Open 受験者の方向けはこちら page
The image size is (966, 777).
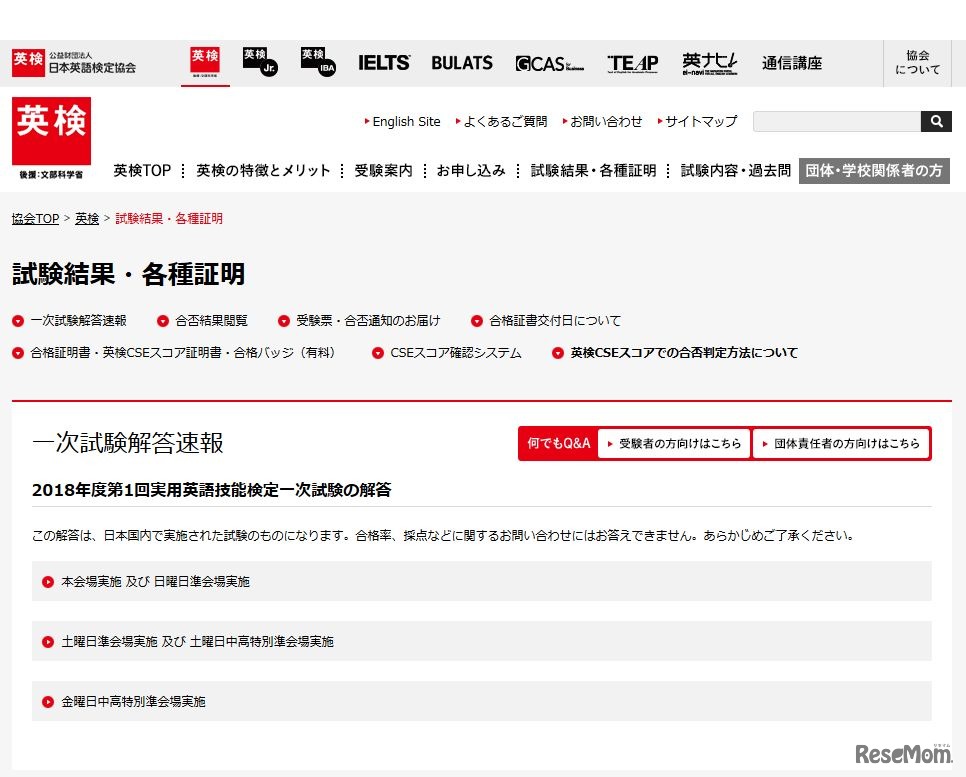pos(674,443)
